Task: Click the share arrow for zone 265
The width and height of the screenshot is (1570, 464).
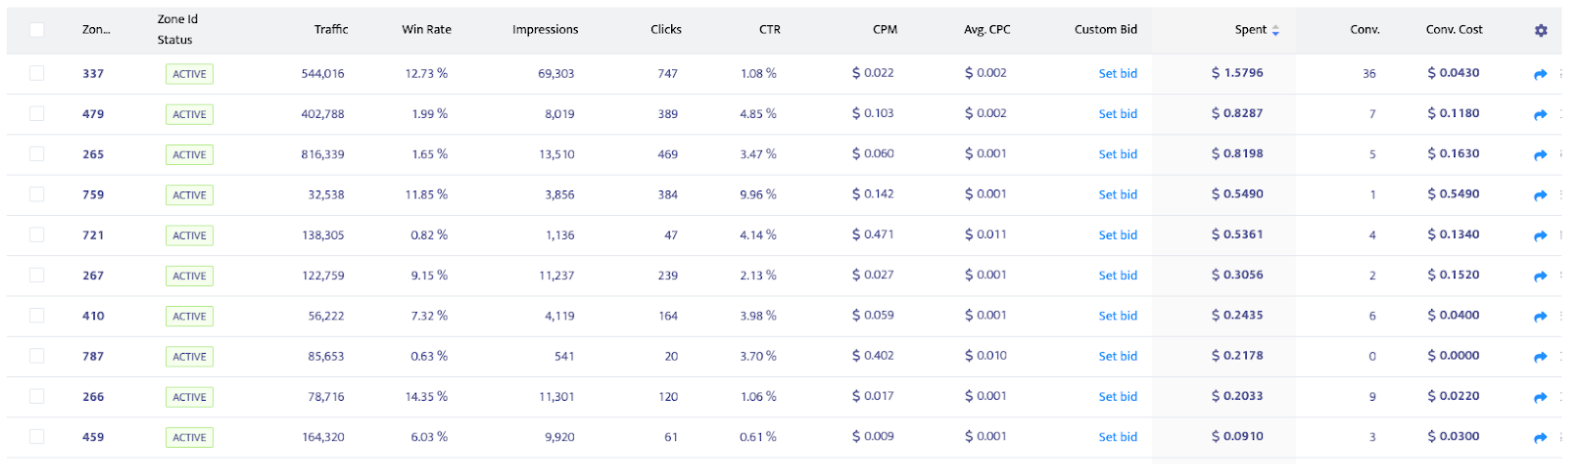Action: point(1540,155)
